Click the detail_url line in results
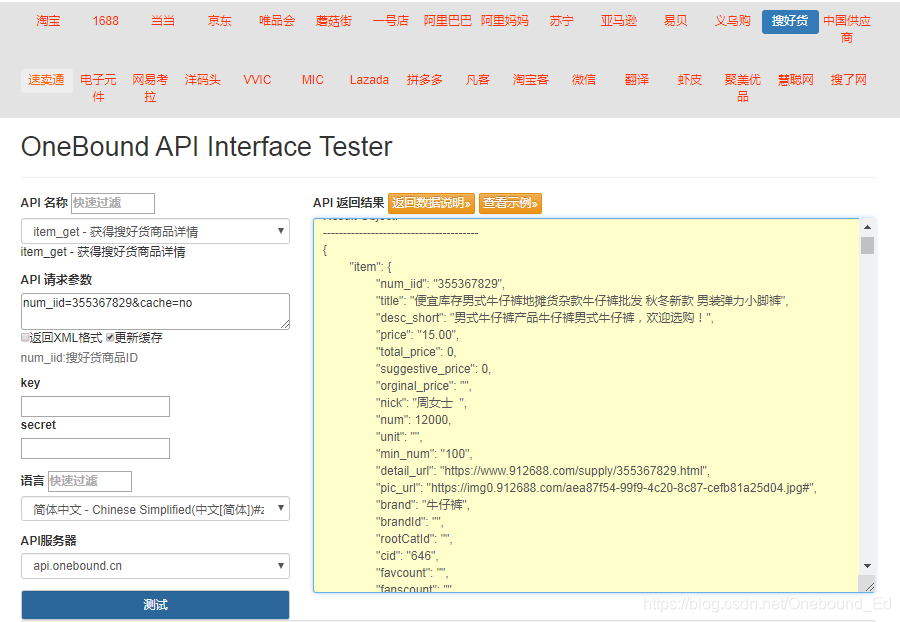The width and height of the screenshot is (900, 622). pos(543,471)
